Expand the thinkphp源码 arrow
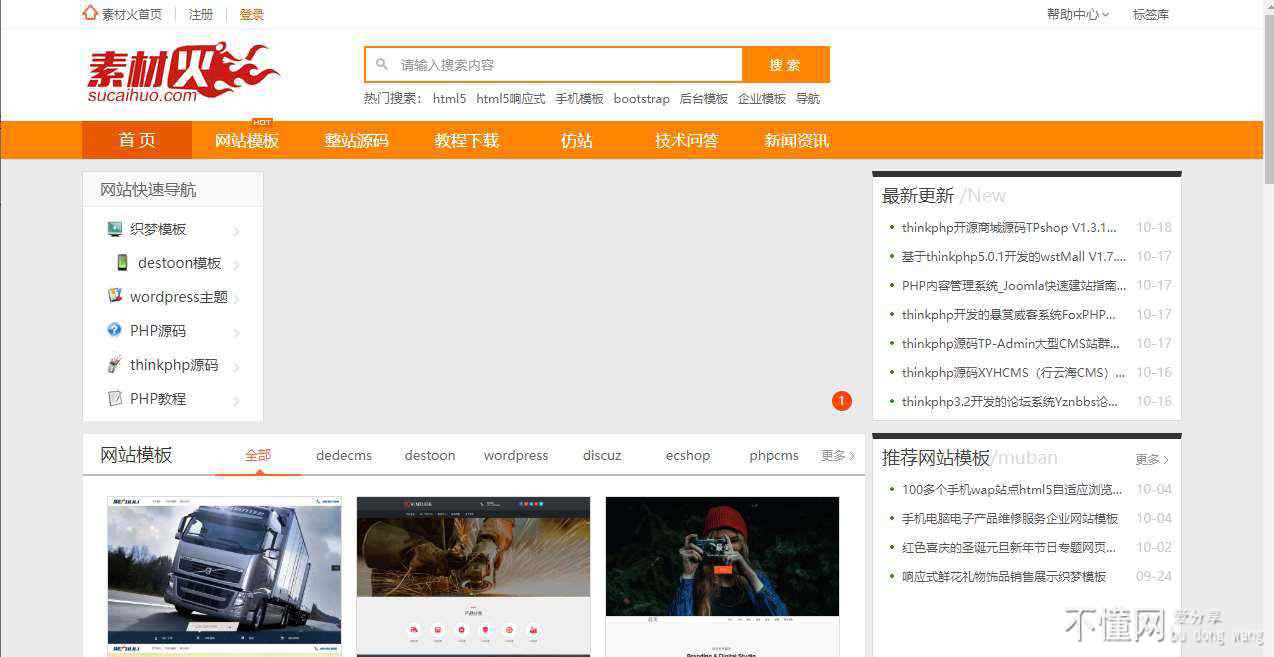 [237, 368]
